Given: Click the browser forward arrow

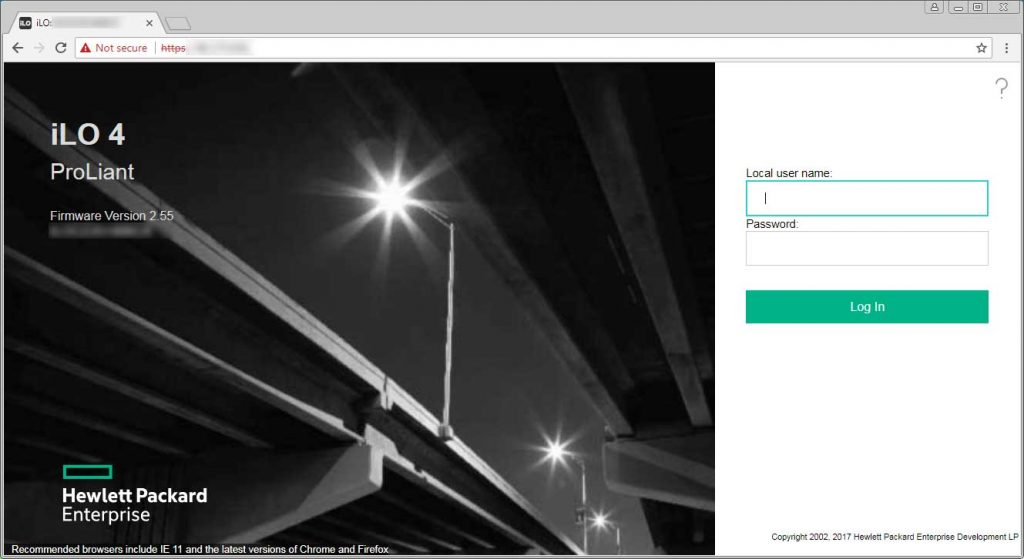Looking at the screenshot, I should (39, 48).
